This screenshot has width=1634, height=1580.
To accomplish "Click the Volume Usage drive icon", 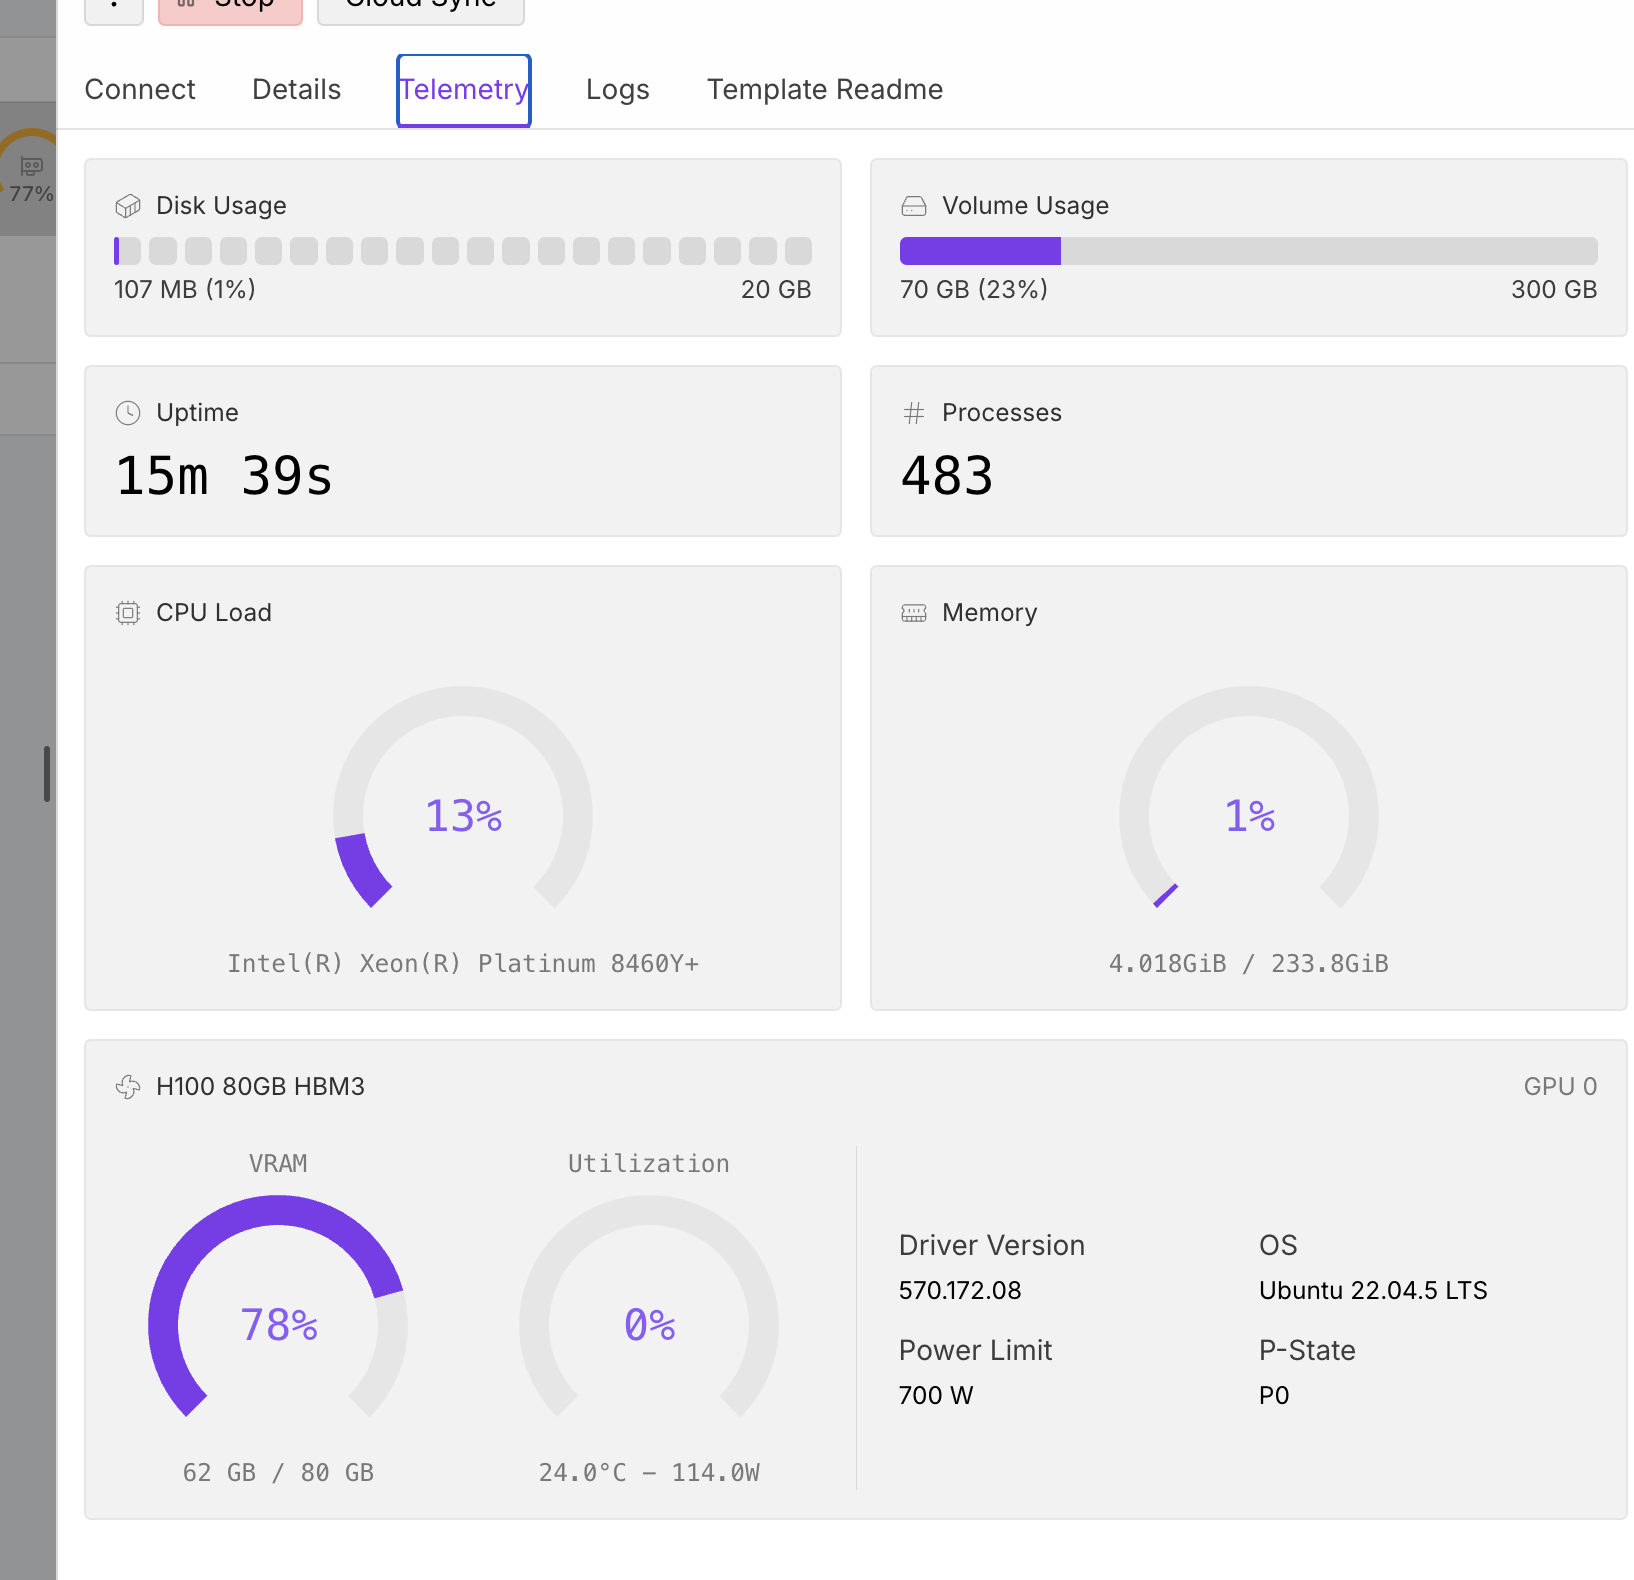I will [x=914, y=206].
